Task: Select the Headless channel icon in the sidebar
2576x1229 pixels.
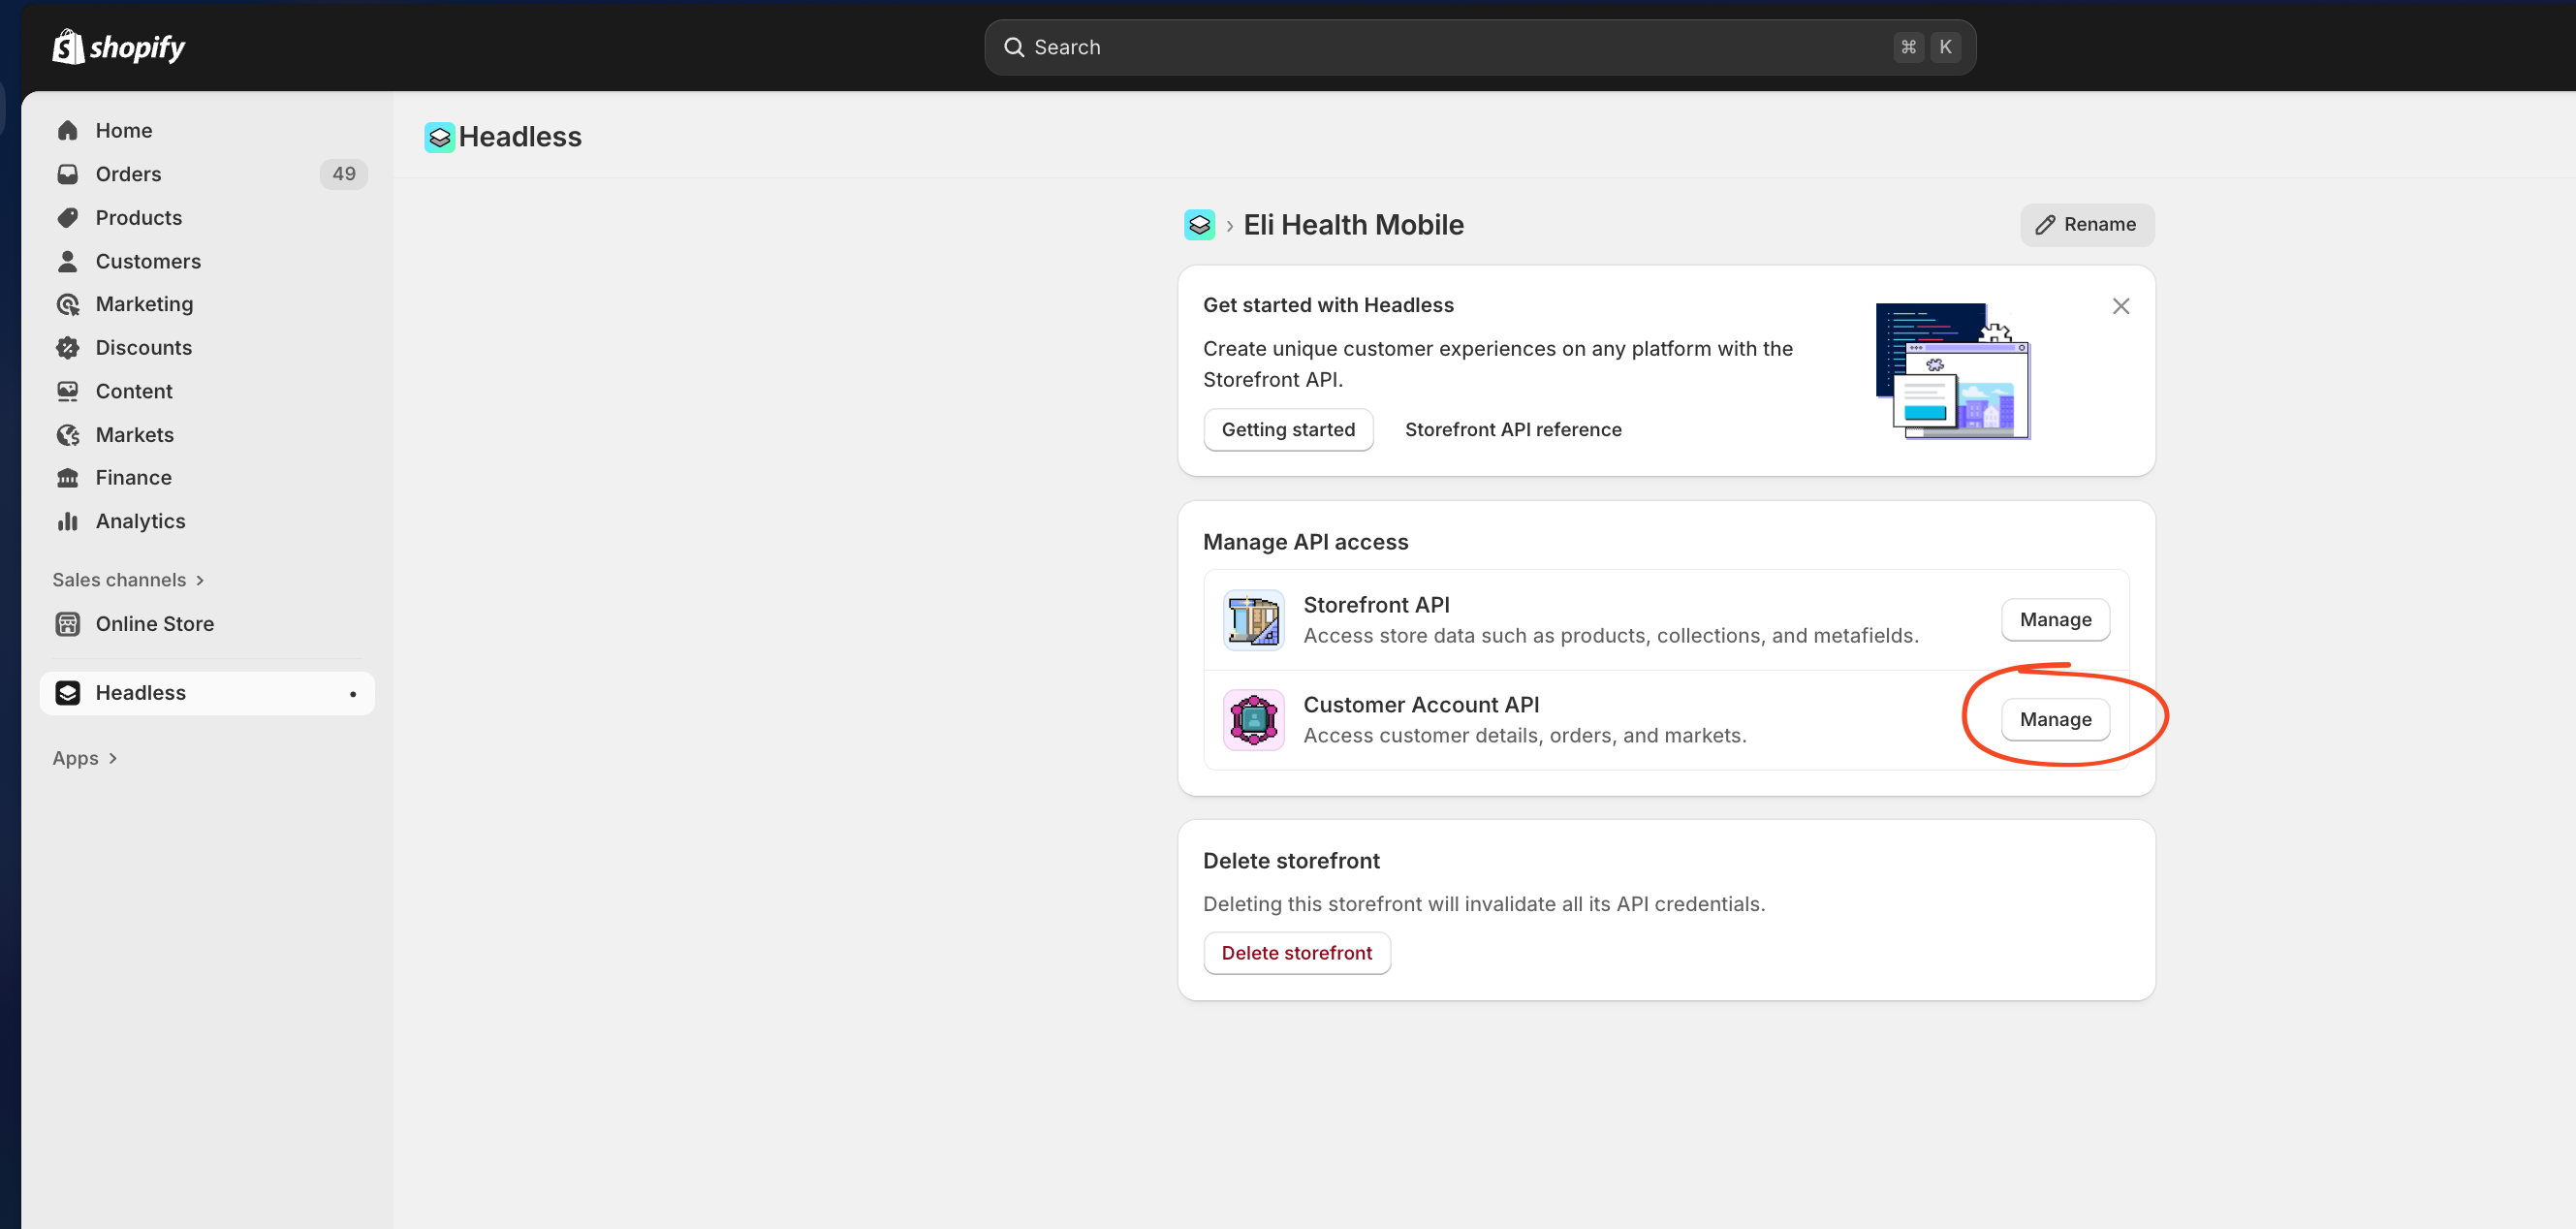Action: click(67, 693)
